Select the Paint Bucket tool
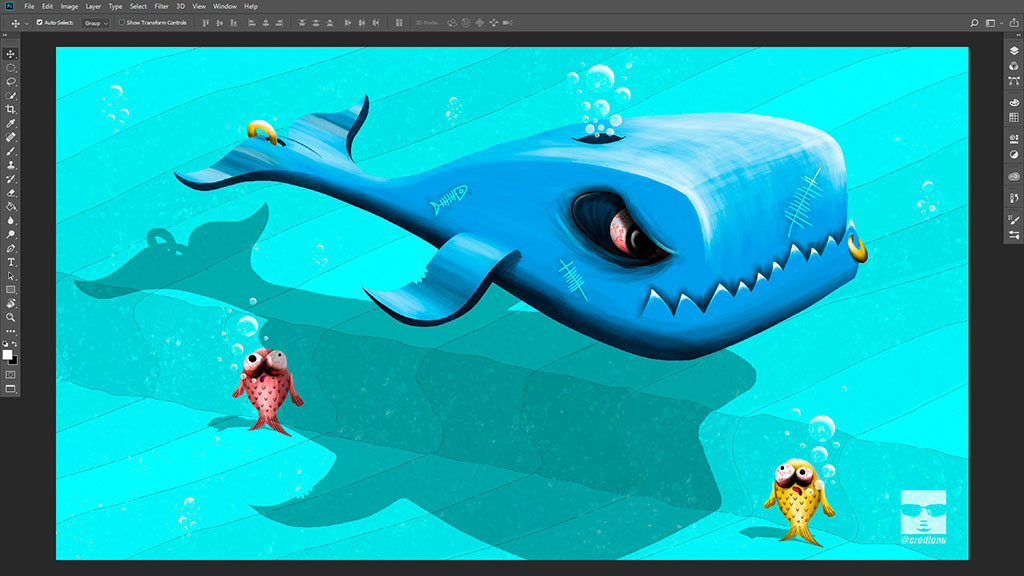1024x576 pixels. click(x=10, y=206)
